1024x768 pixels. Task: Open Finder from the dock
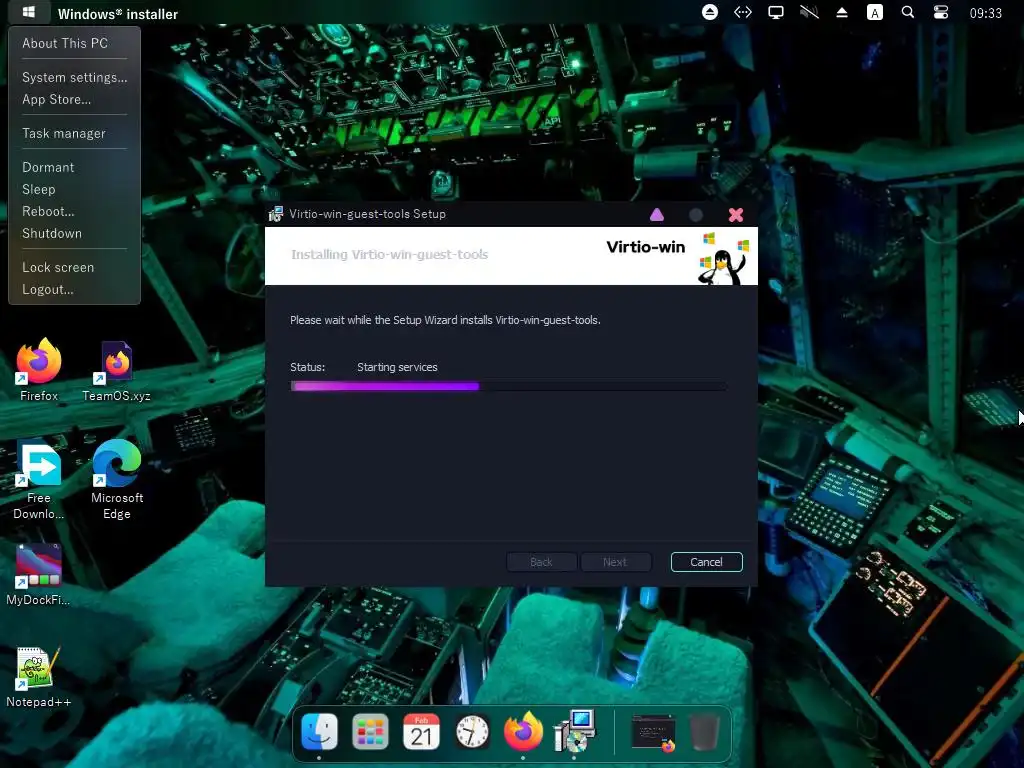319,731
